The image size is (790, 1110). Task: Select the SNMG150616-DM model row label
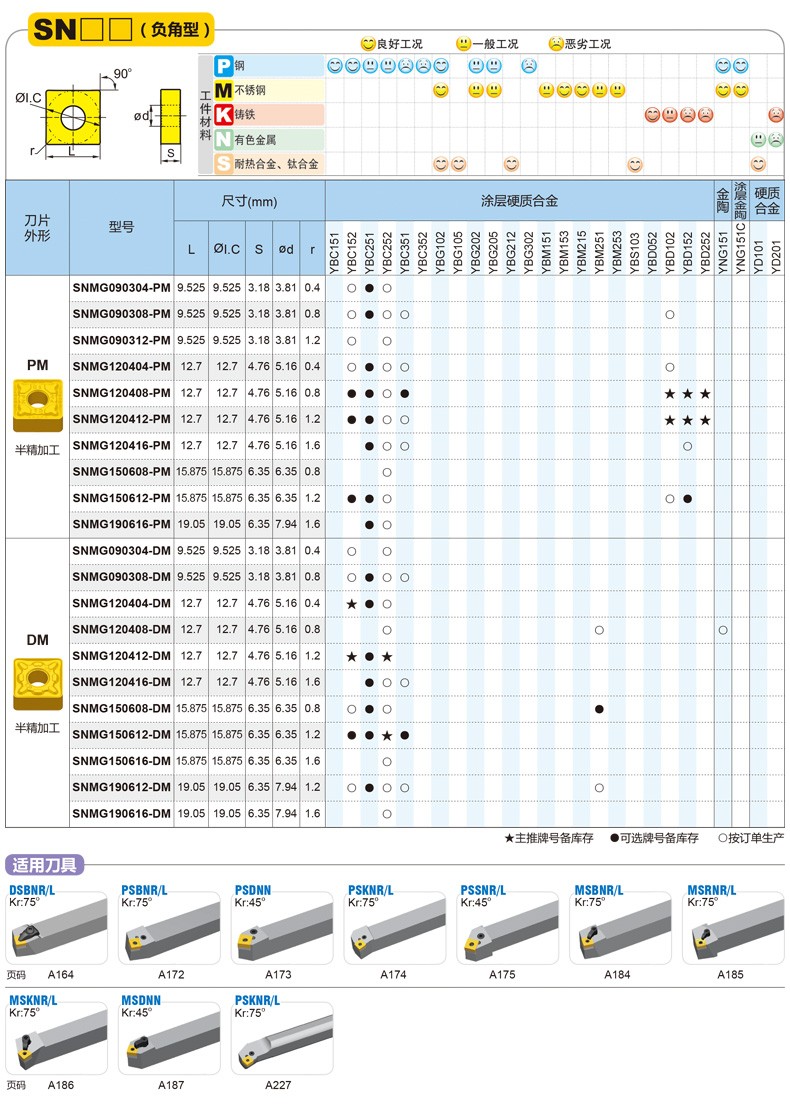click(x=122, y=761)
